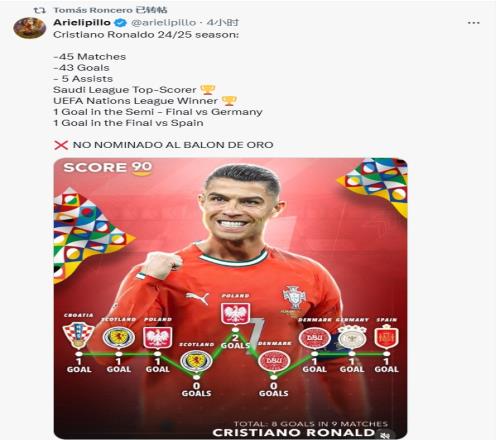Screen dimensions: 500x440
Task: Open Arielipillo's round profile avatar
Action: 30,28
